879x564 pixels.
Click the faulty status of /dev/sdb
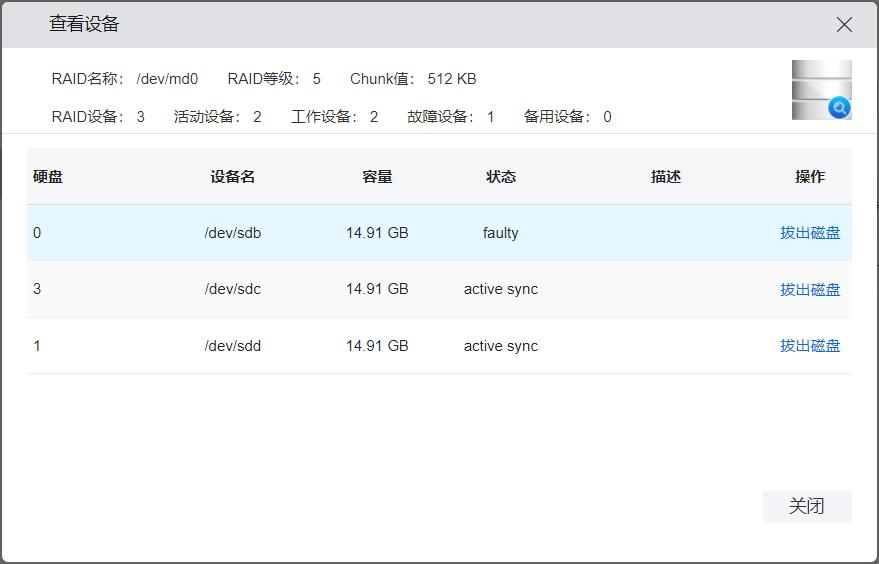pyautogui.click(x=501, y=233)
